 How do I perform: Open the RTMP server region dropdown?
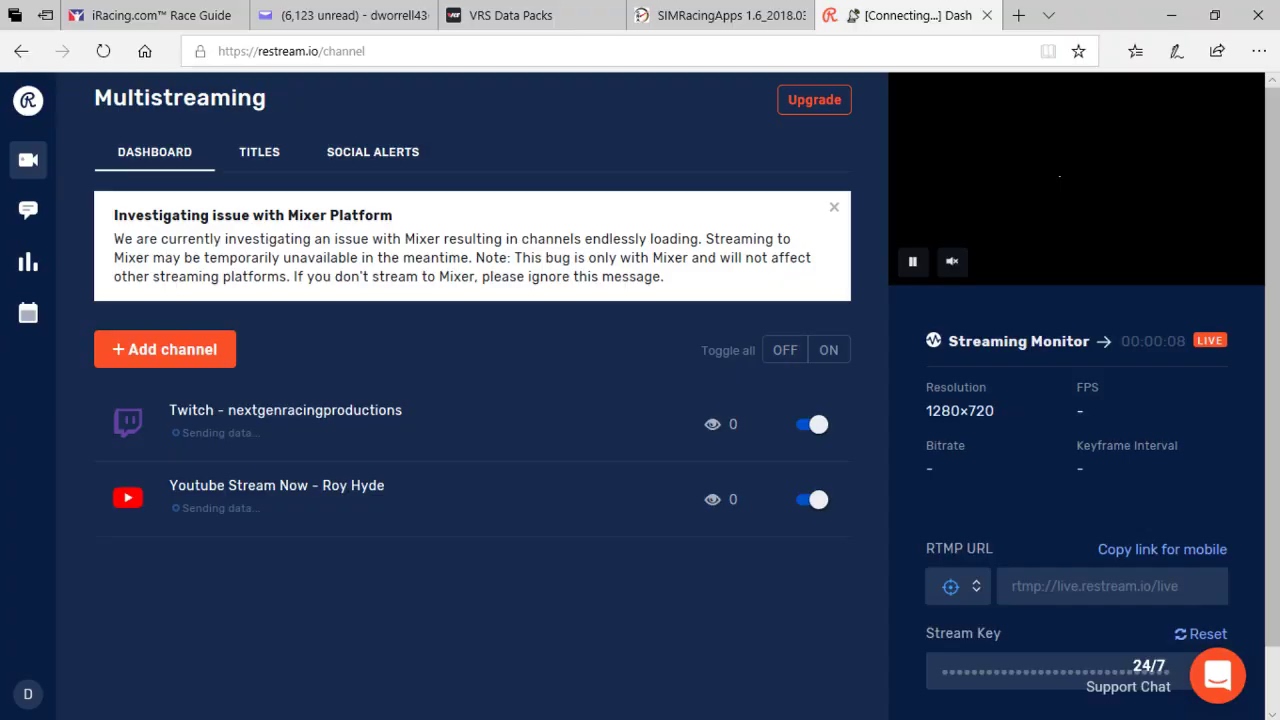(958, 586)
